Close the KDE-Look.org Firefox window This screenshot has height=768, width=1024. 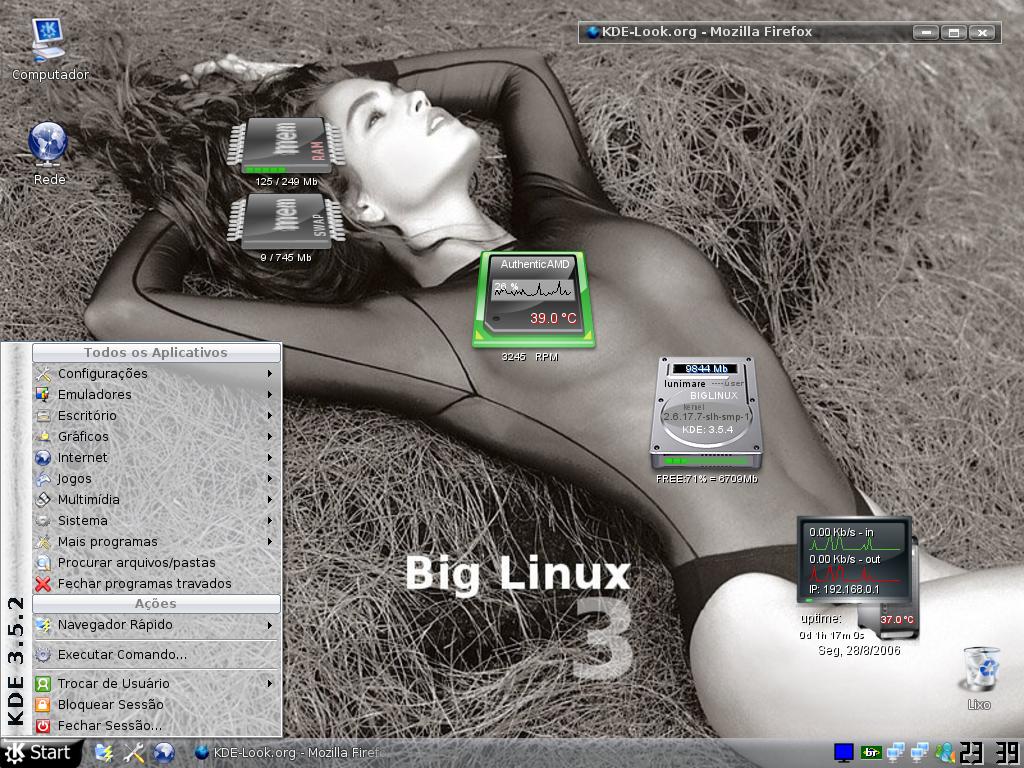click(x=982, y=32)
